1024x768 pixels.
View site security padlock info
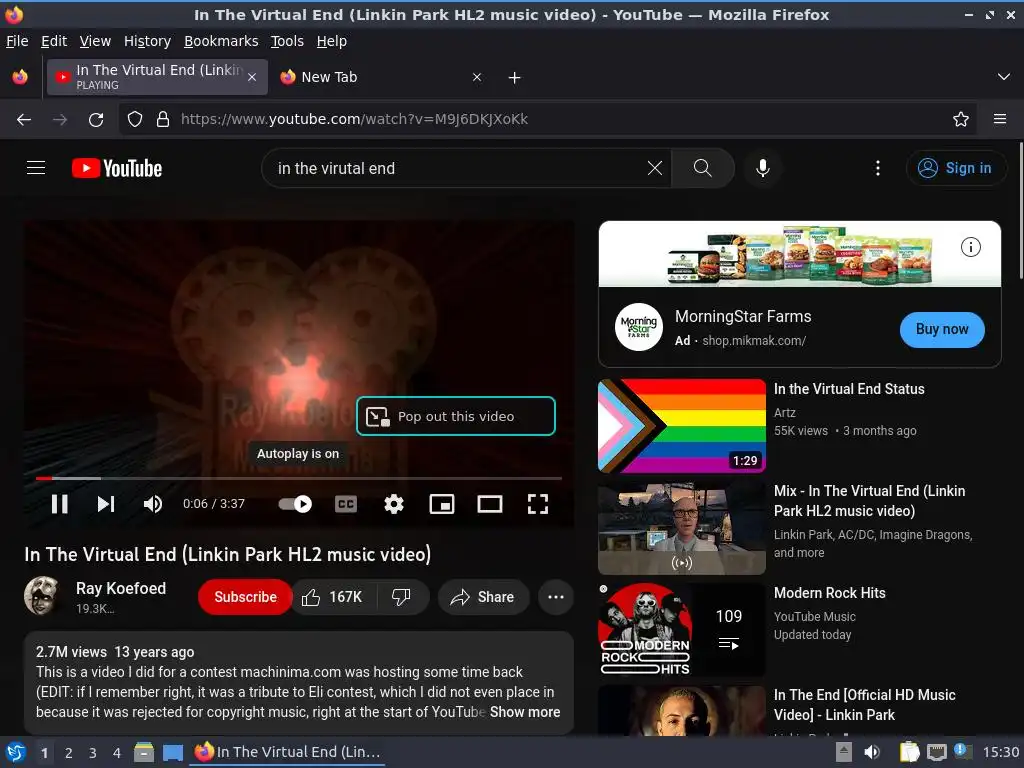[x=163, y=120]
